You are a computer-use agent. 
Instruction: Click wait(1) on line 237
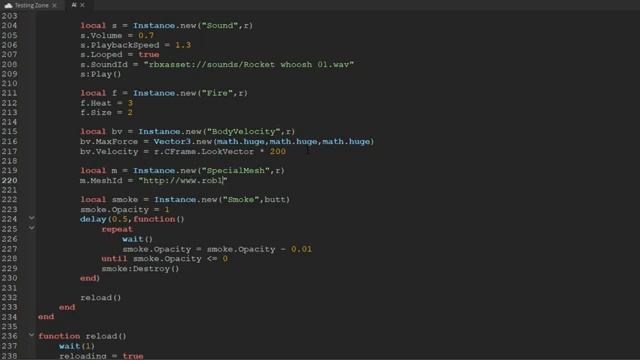click(x=77, y=346)
